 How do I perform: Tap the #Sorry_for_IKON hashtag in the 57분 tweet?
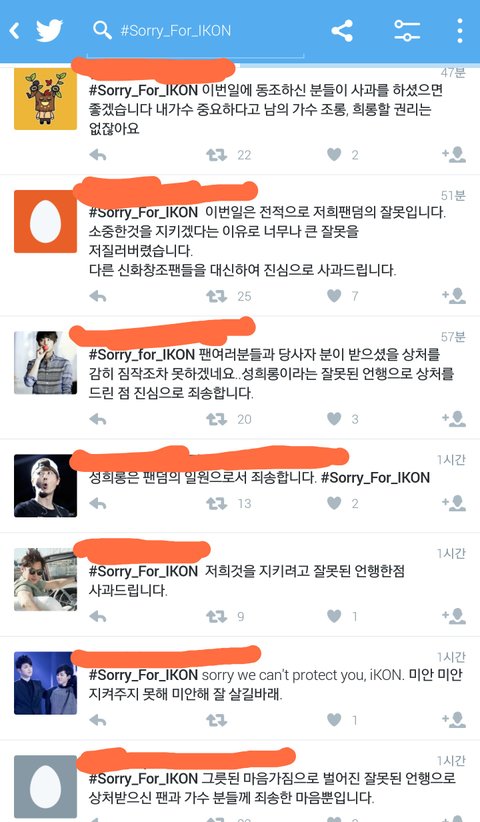pyautogui.click(x=142, y=355)
